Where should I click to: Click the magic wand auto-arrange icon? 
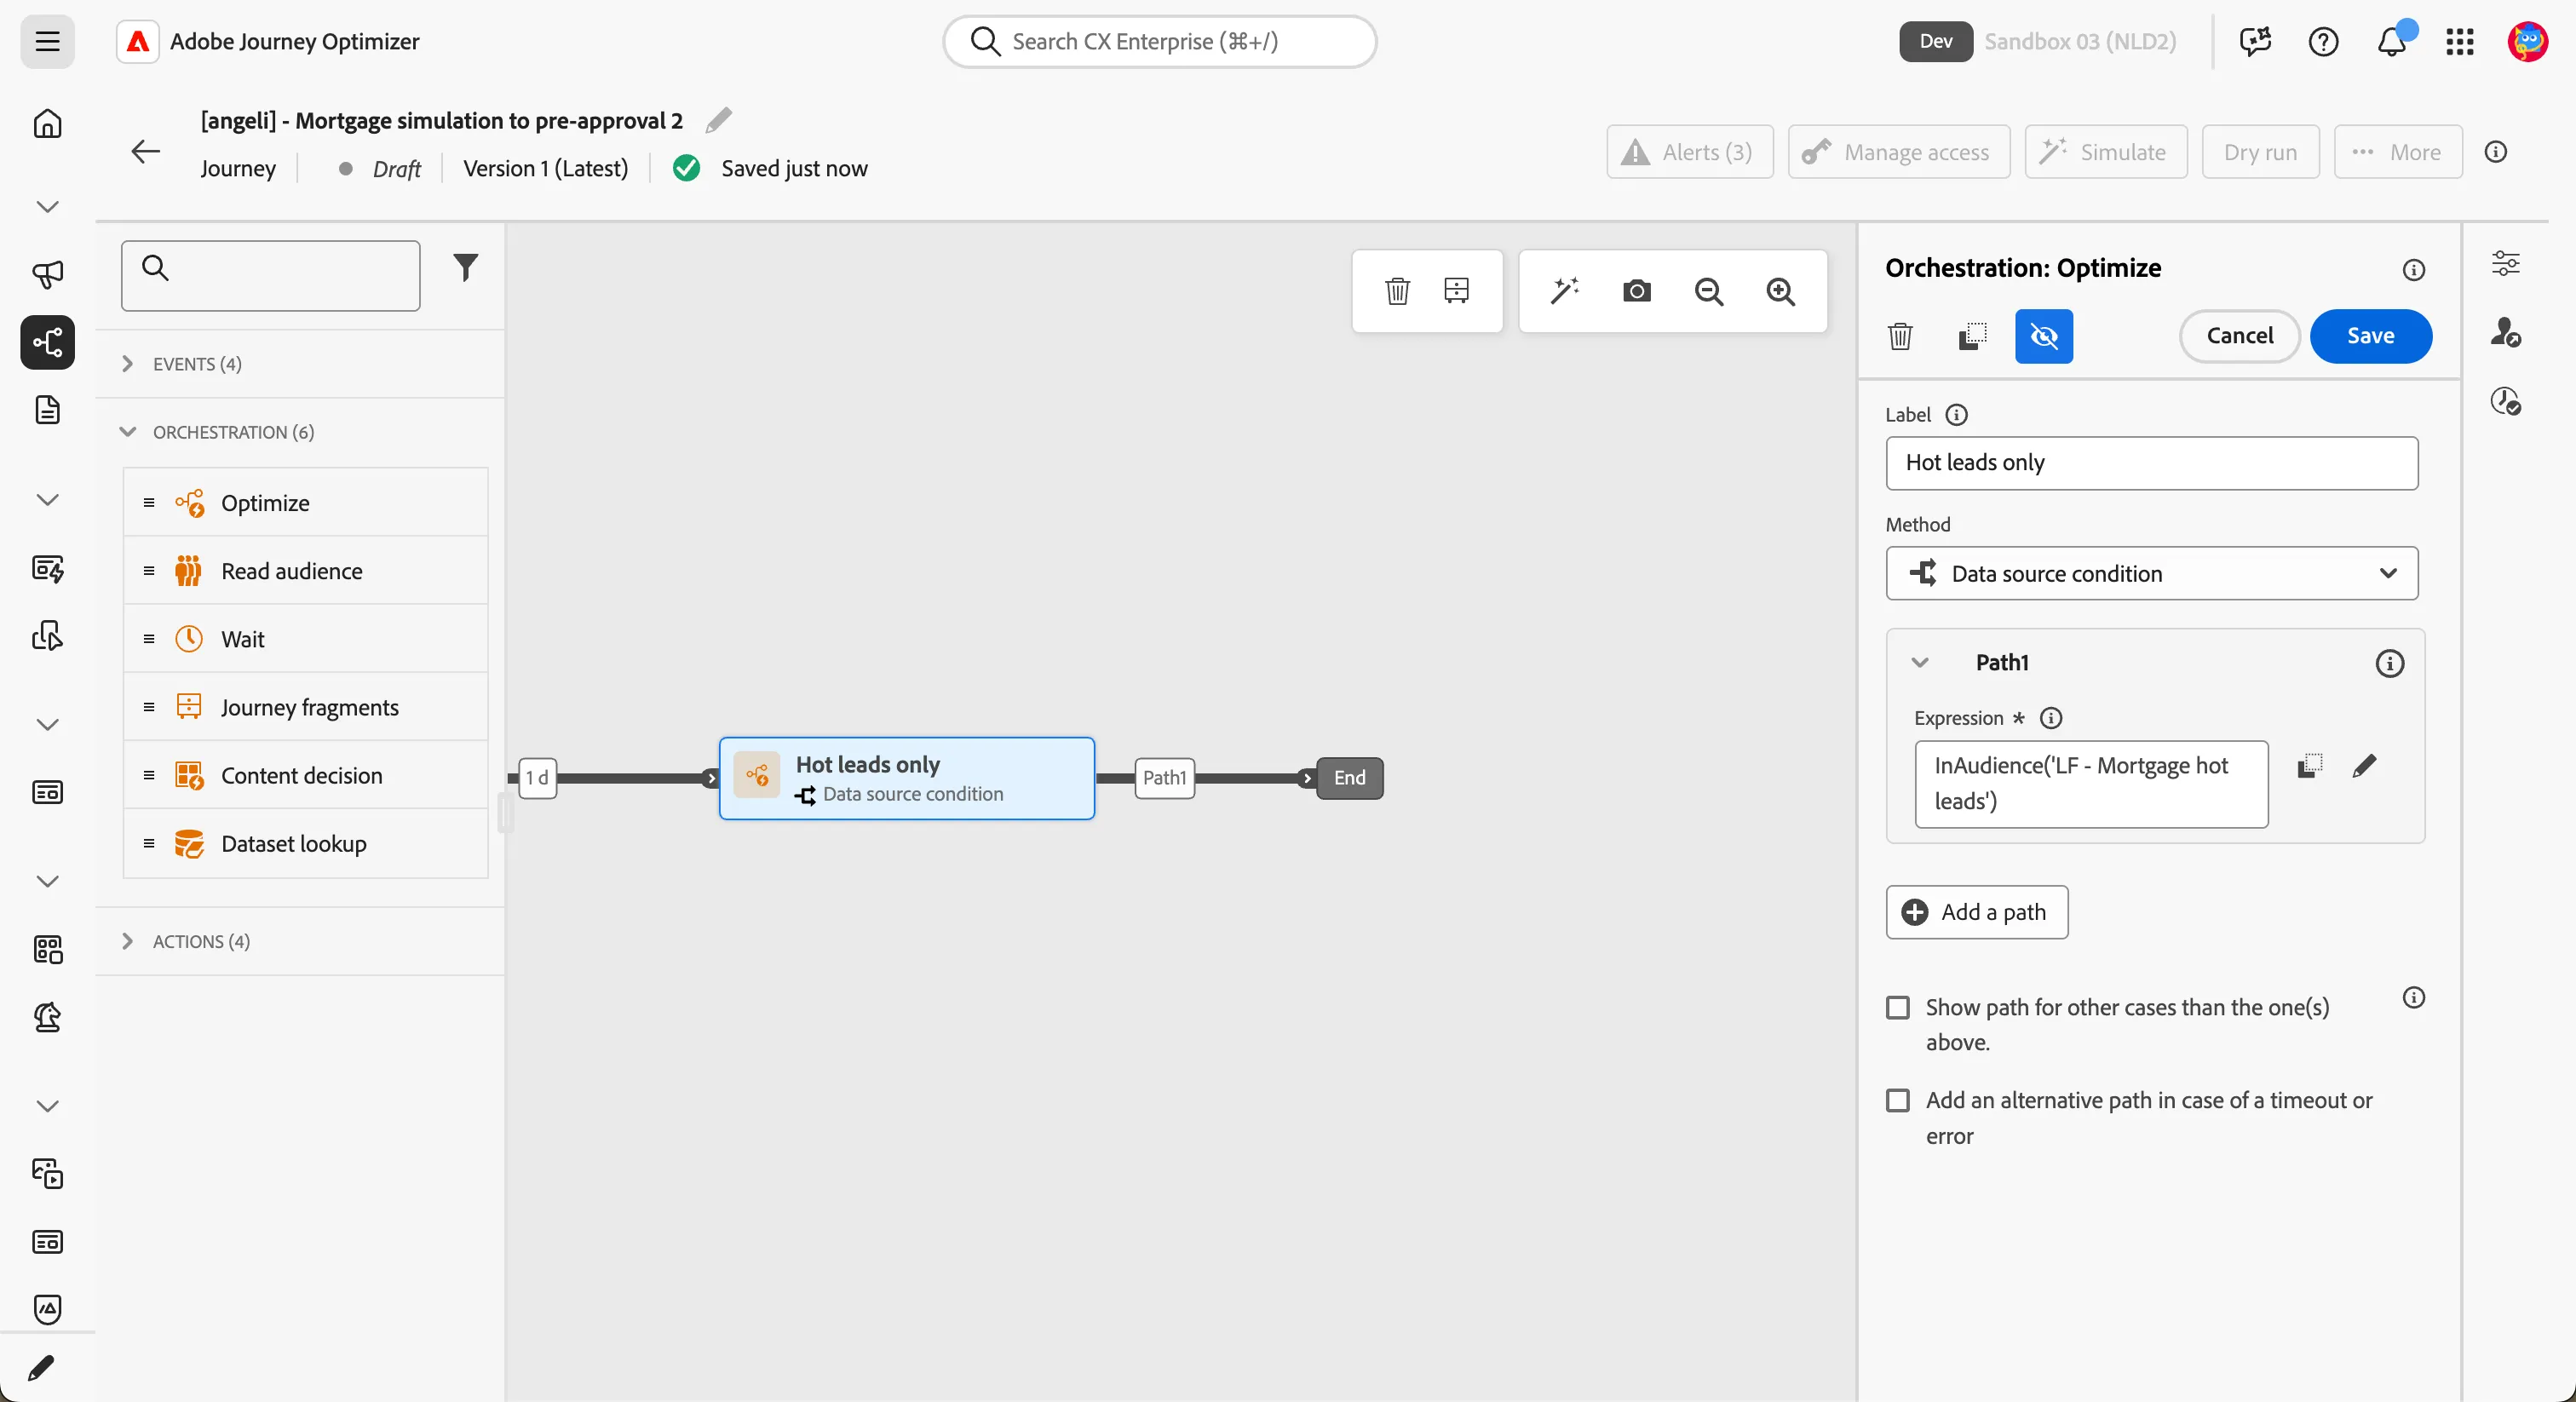(1564, 291)
